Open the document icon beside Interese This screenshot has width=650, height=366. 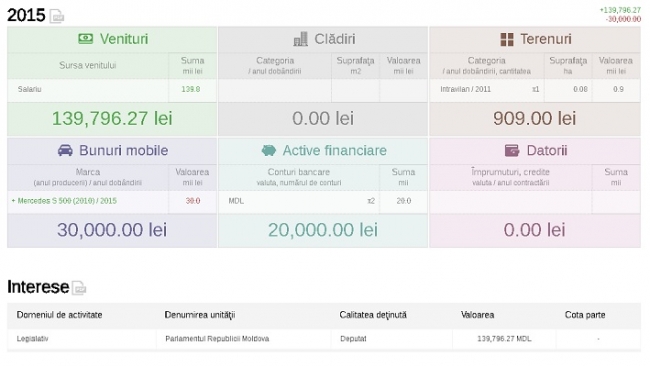(79, 288)
